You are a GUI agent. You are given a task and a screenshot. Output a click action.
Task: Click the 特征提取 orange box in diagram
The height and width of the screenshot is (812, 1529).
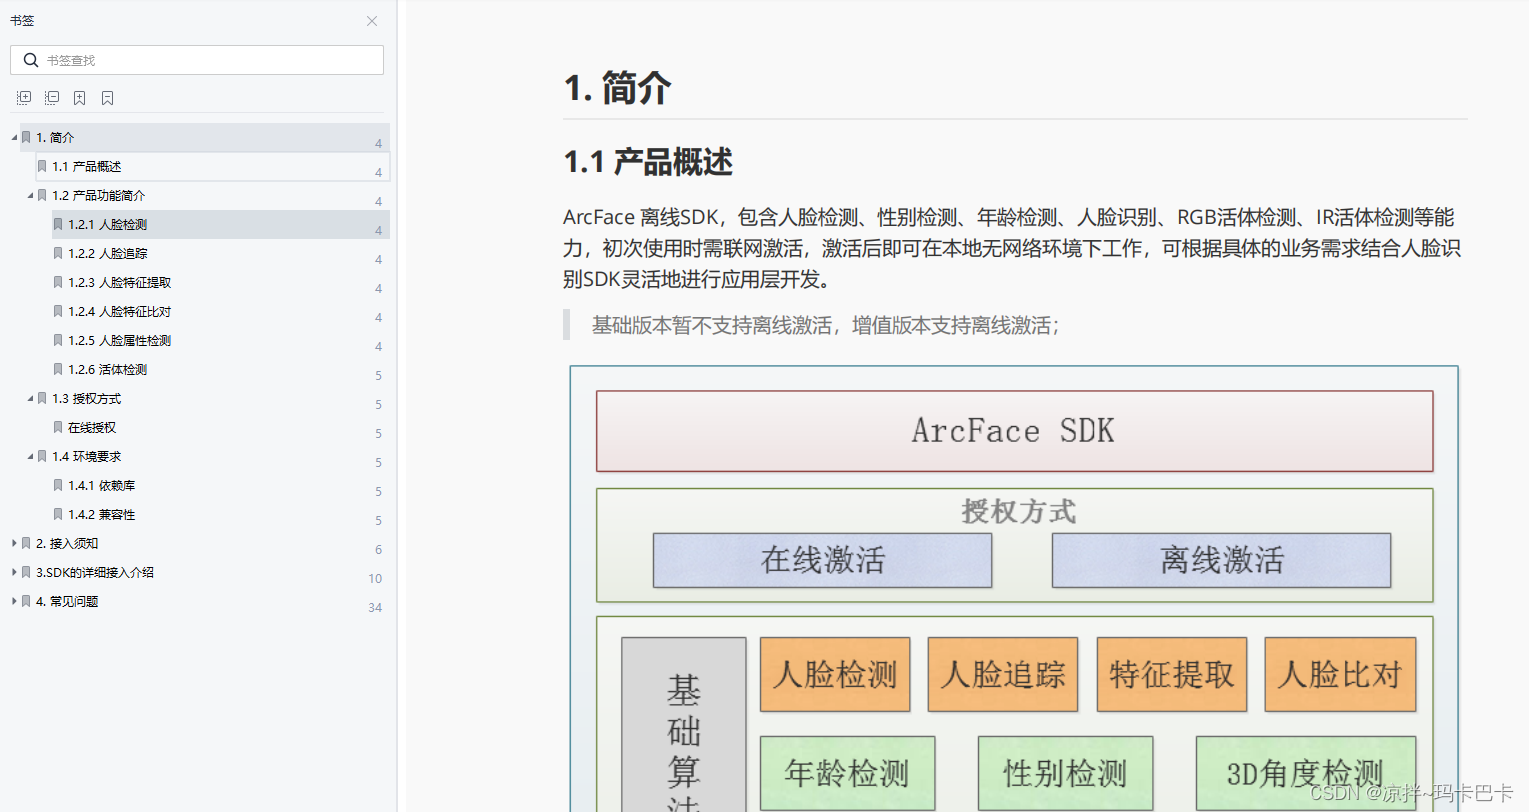point(1172,675)
